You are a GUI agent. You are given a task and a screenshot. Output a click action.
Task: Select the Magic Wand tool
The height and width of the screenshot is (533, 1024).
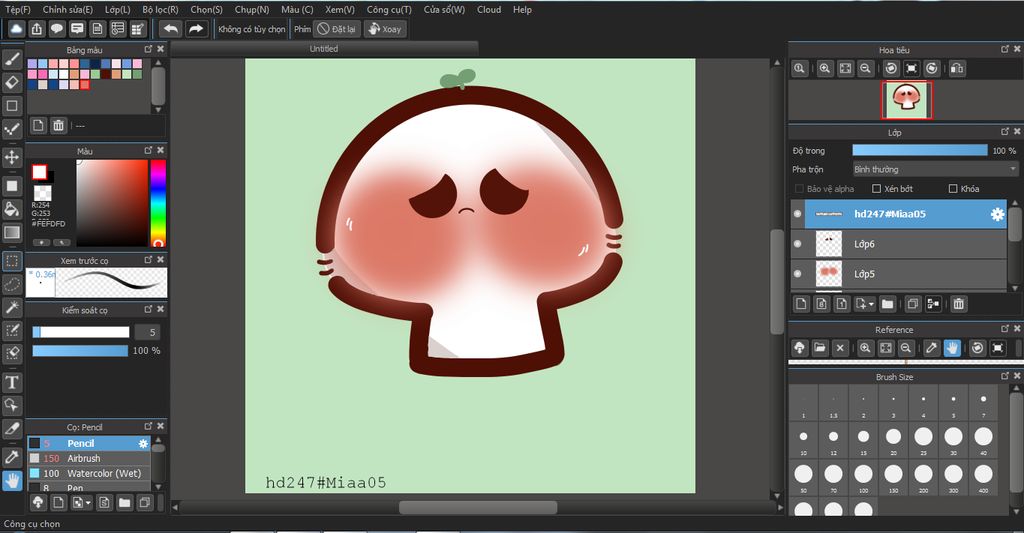(12, 307)
